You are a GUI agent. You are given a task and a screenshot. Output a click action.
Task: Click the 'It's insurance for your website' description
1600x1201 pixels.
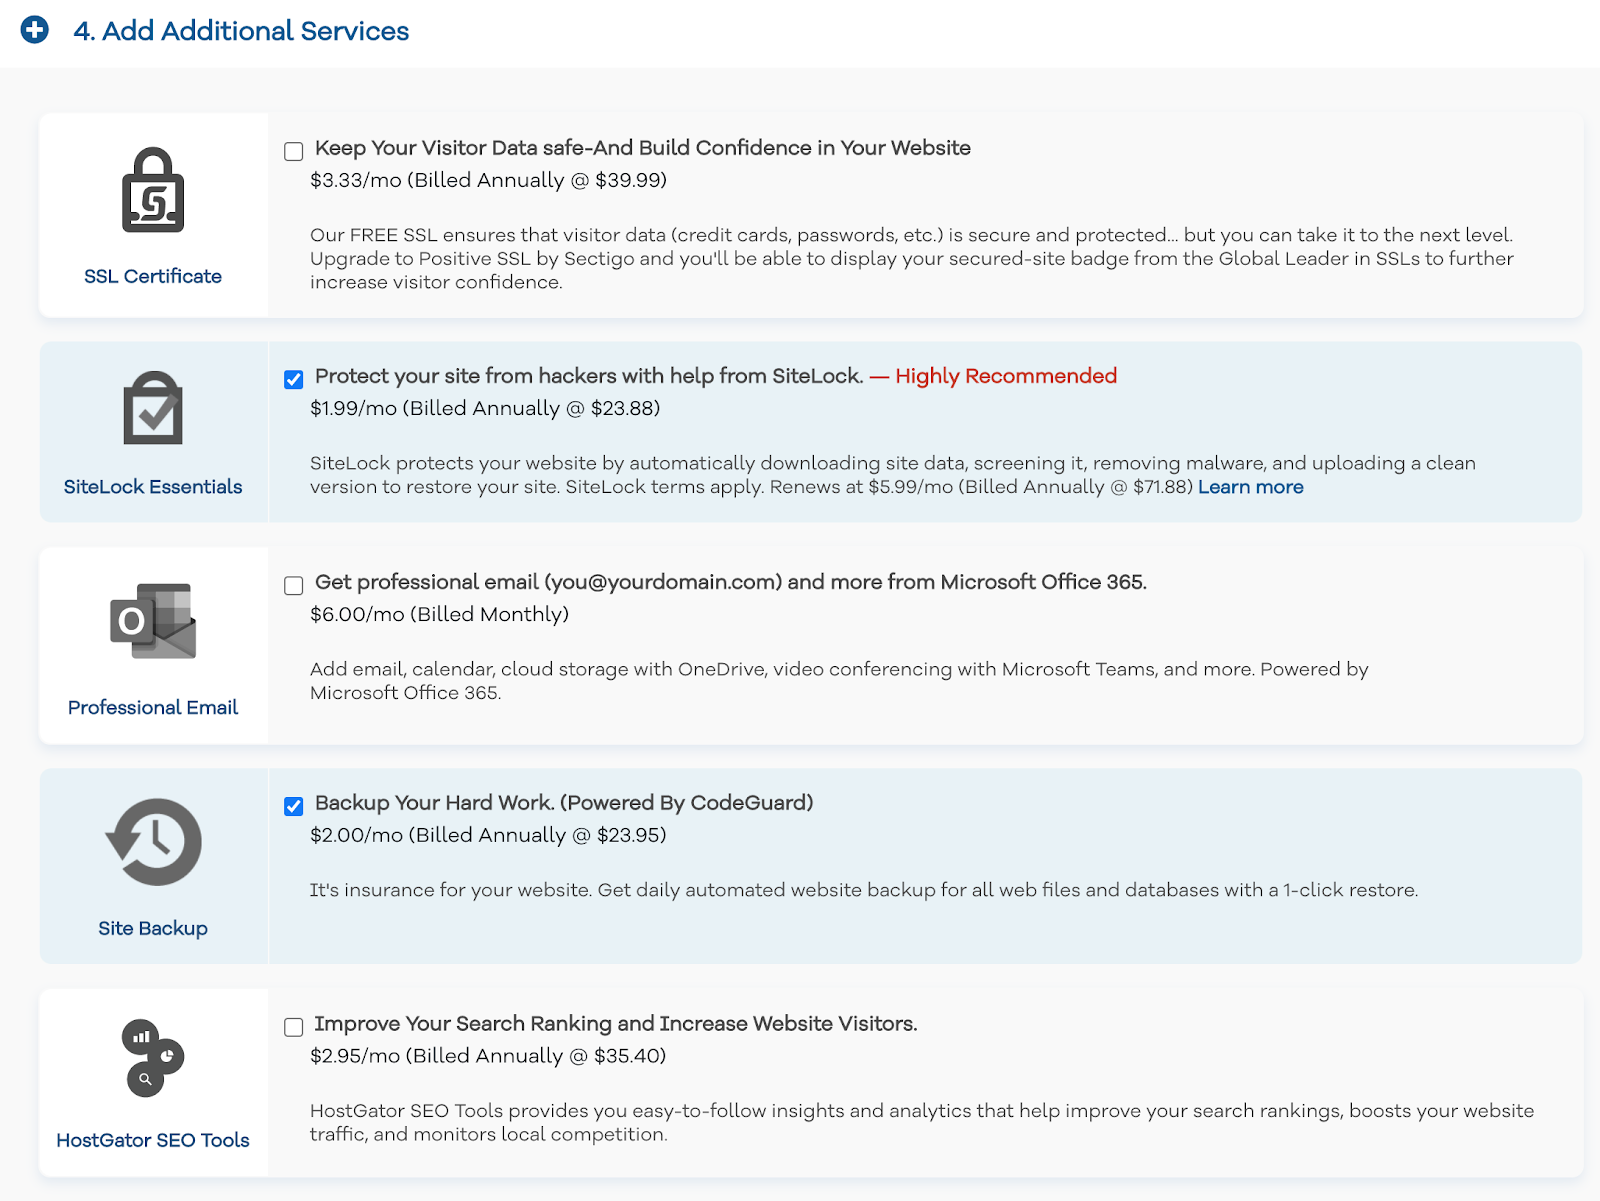(864, 890)
